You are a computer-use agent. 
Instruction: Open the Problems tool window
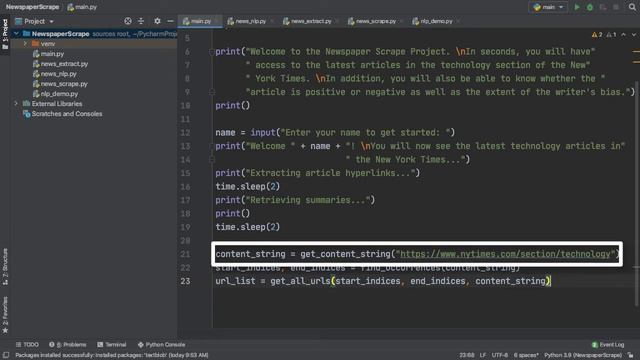click(x=67, y=344)
